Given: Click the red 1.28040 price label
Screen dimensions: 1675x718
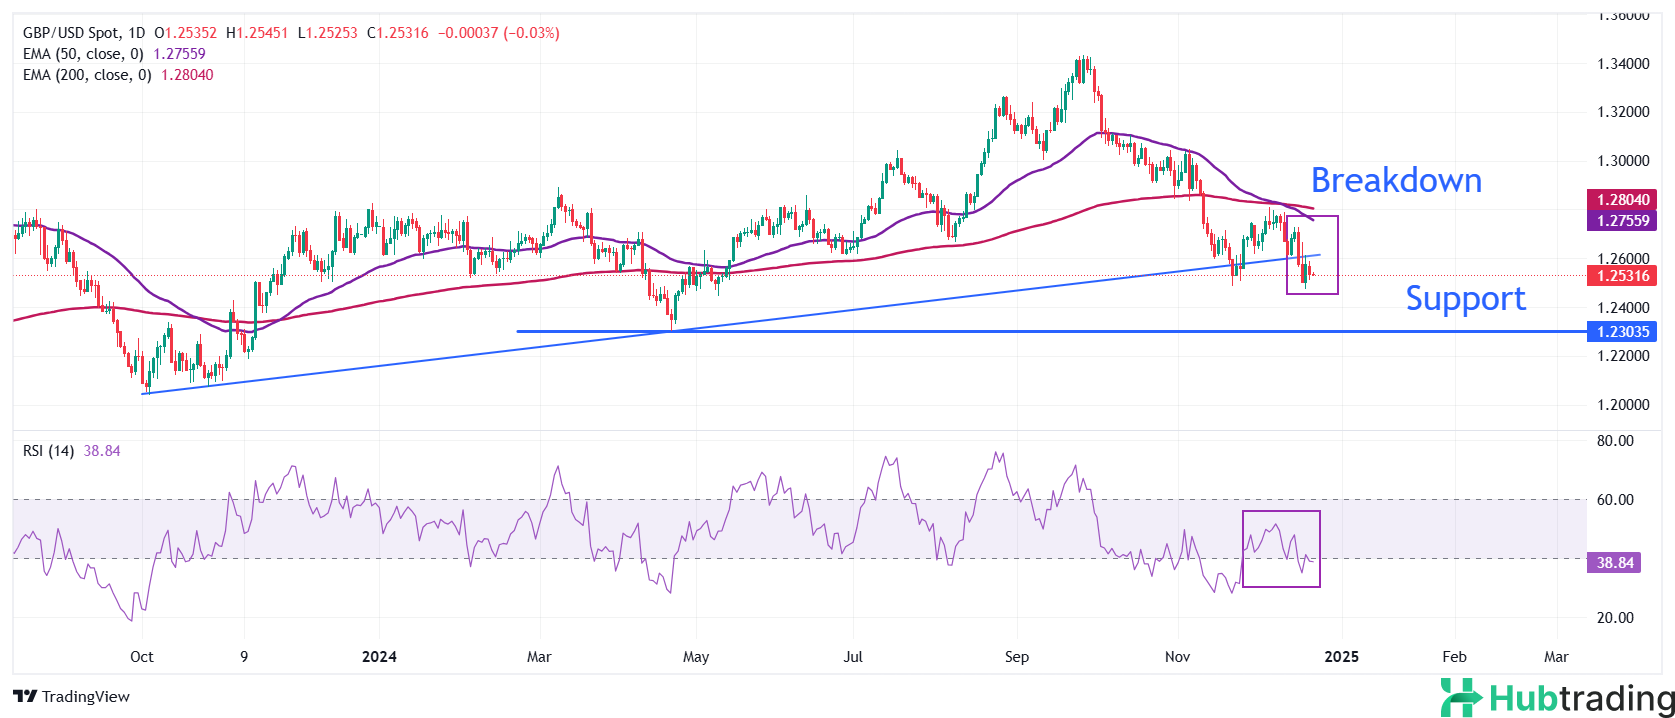Looking at the screenshot, I should click(x=1621, y=200).
